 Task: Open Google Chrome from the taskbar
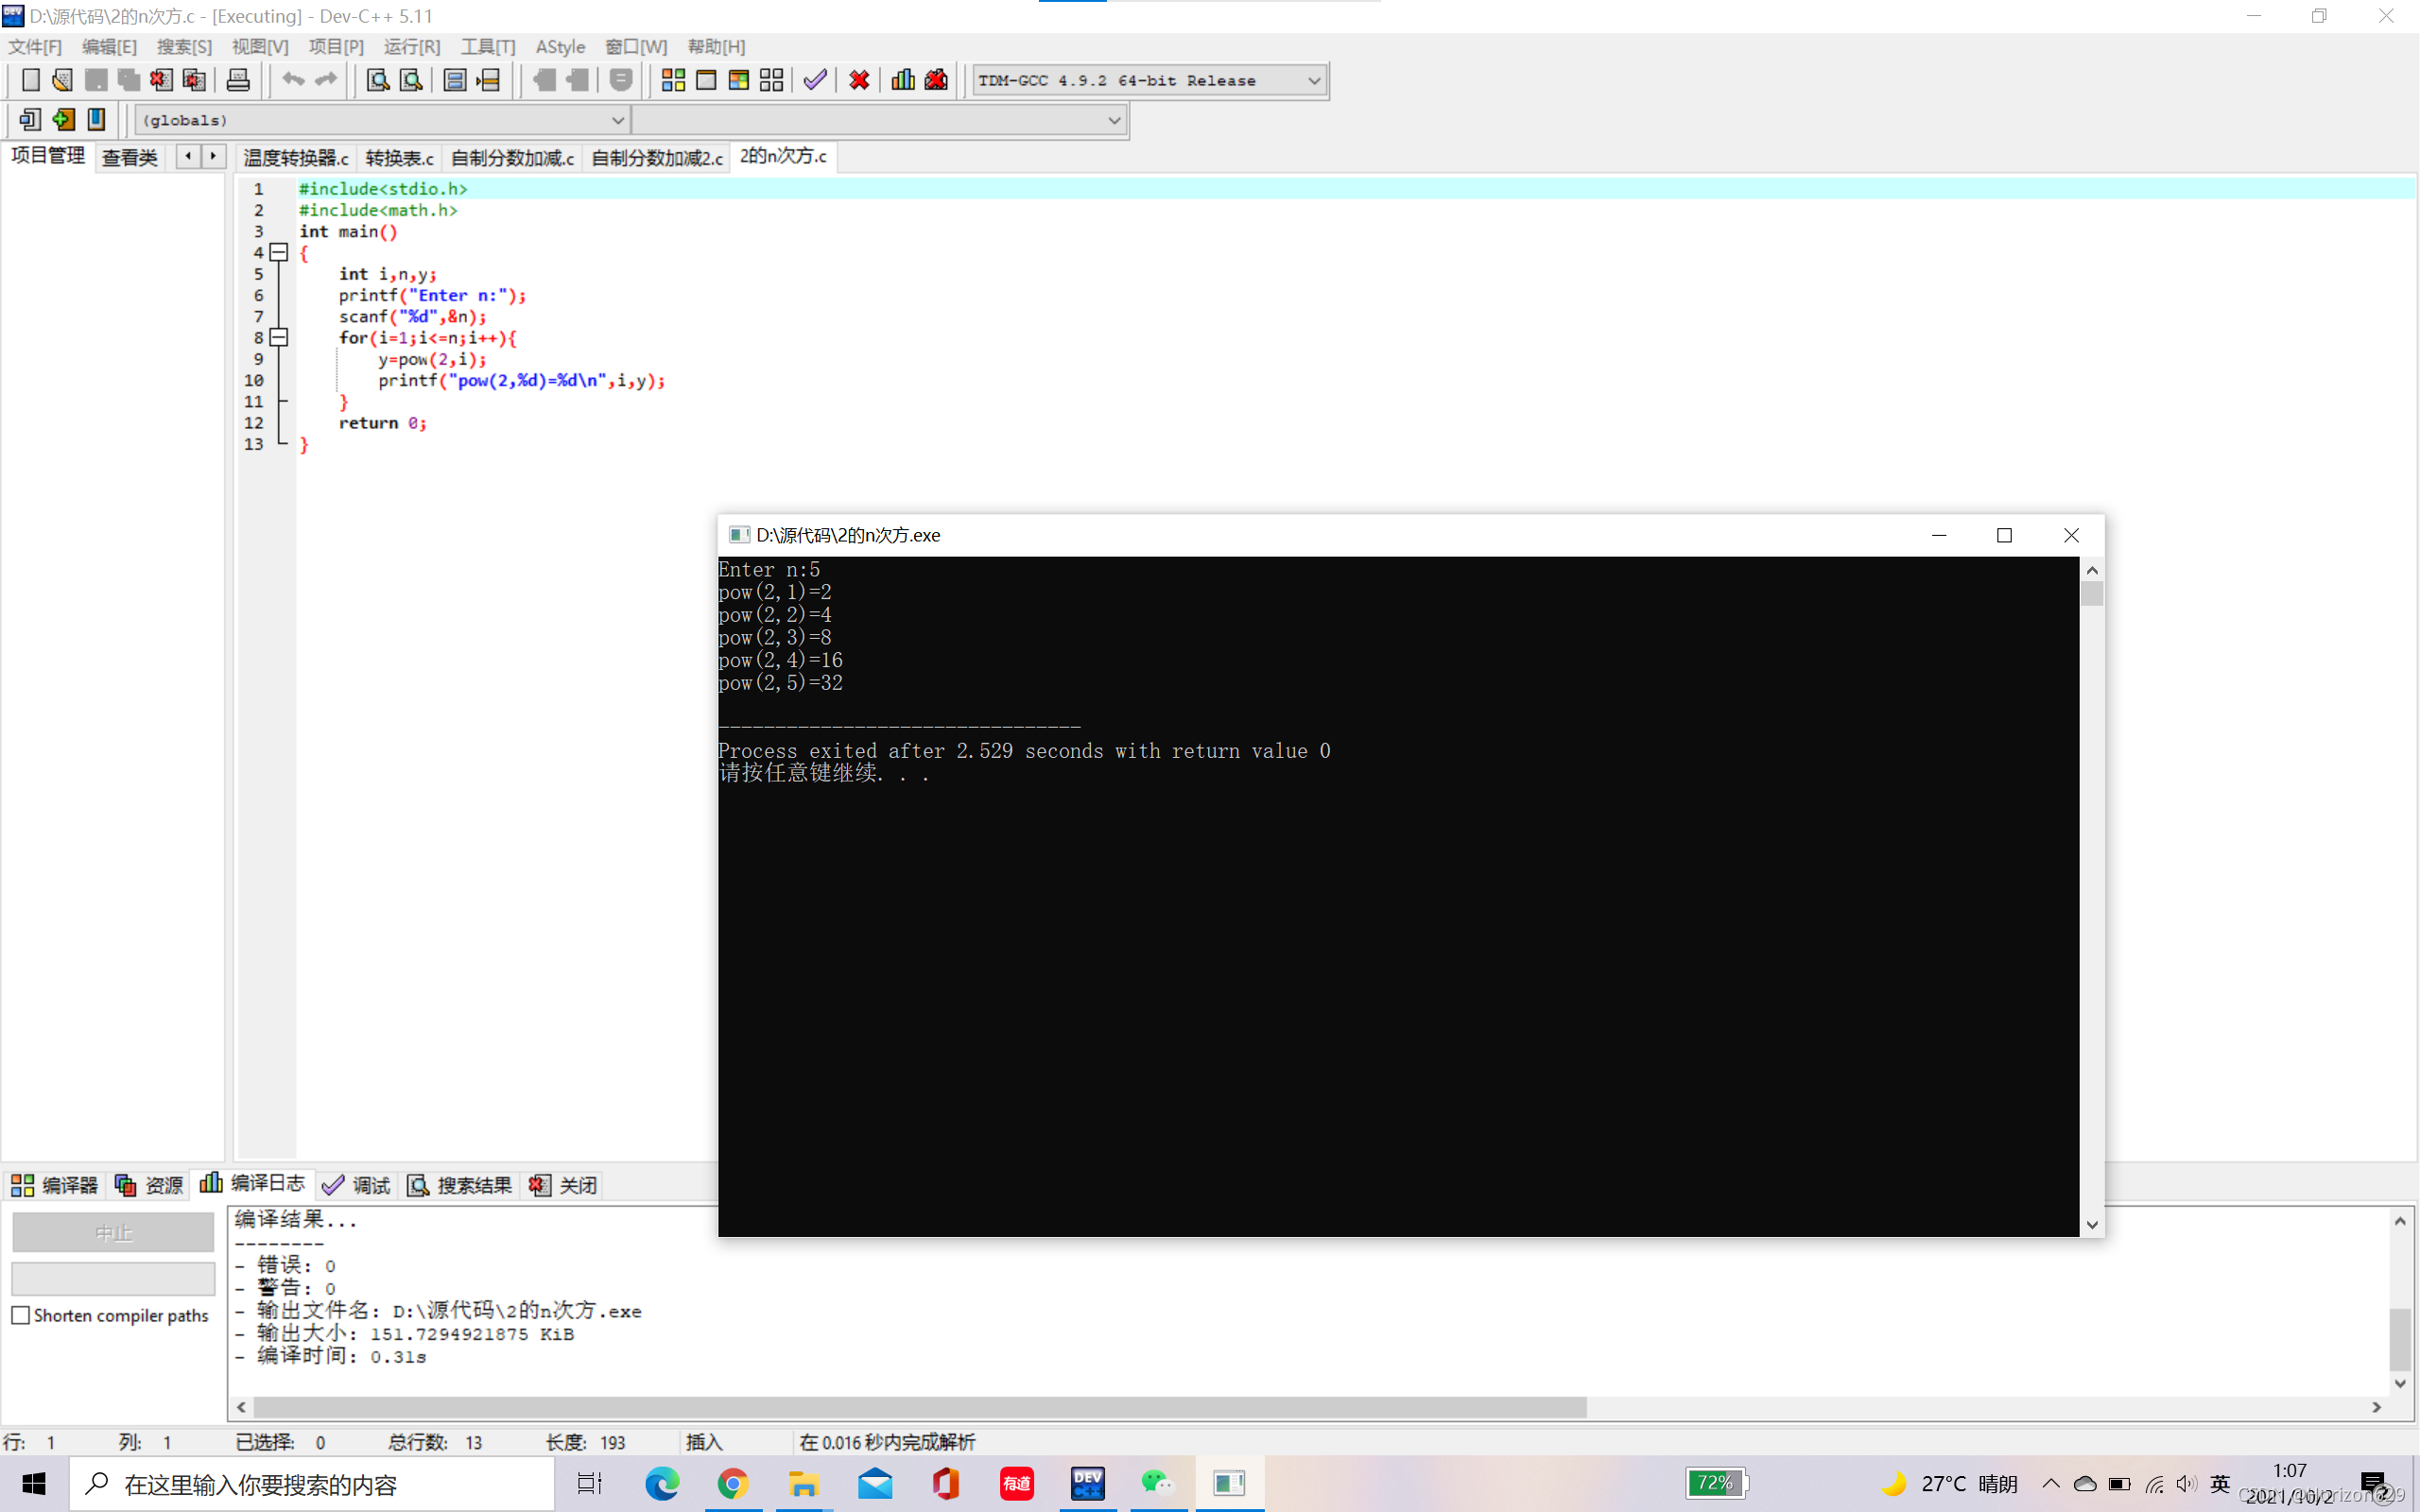coord(732,1484)
